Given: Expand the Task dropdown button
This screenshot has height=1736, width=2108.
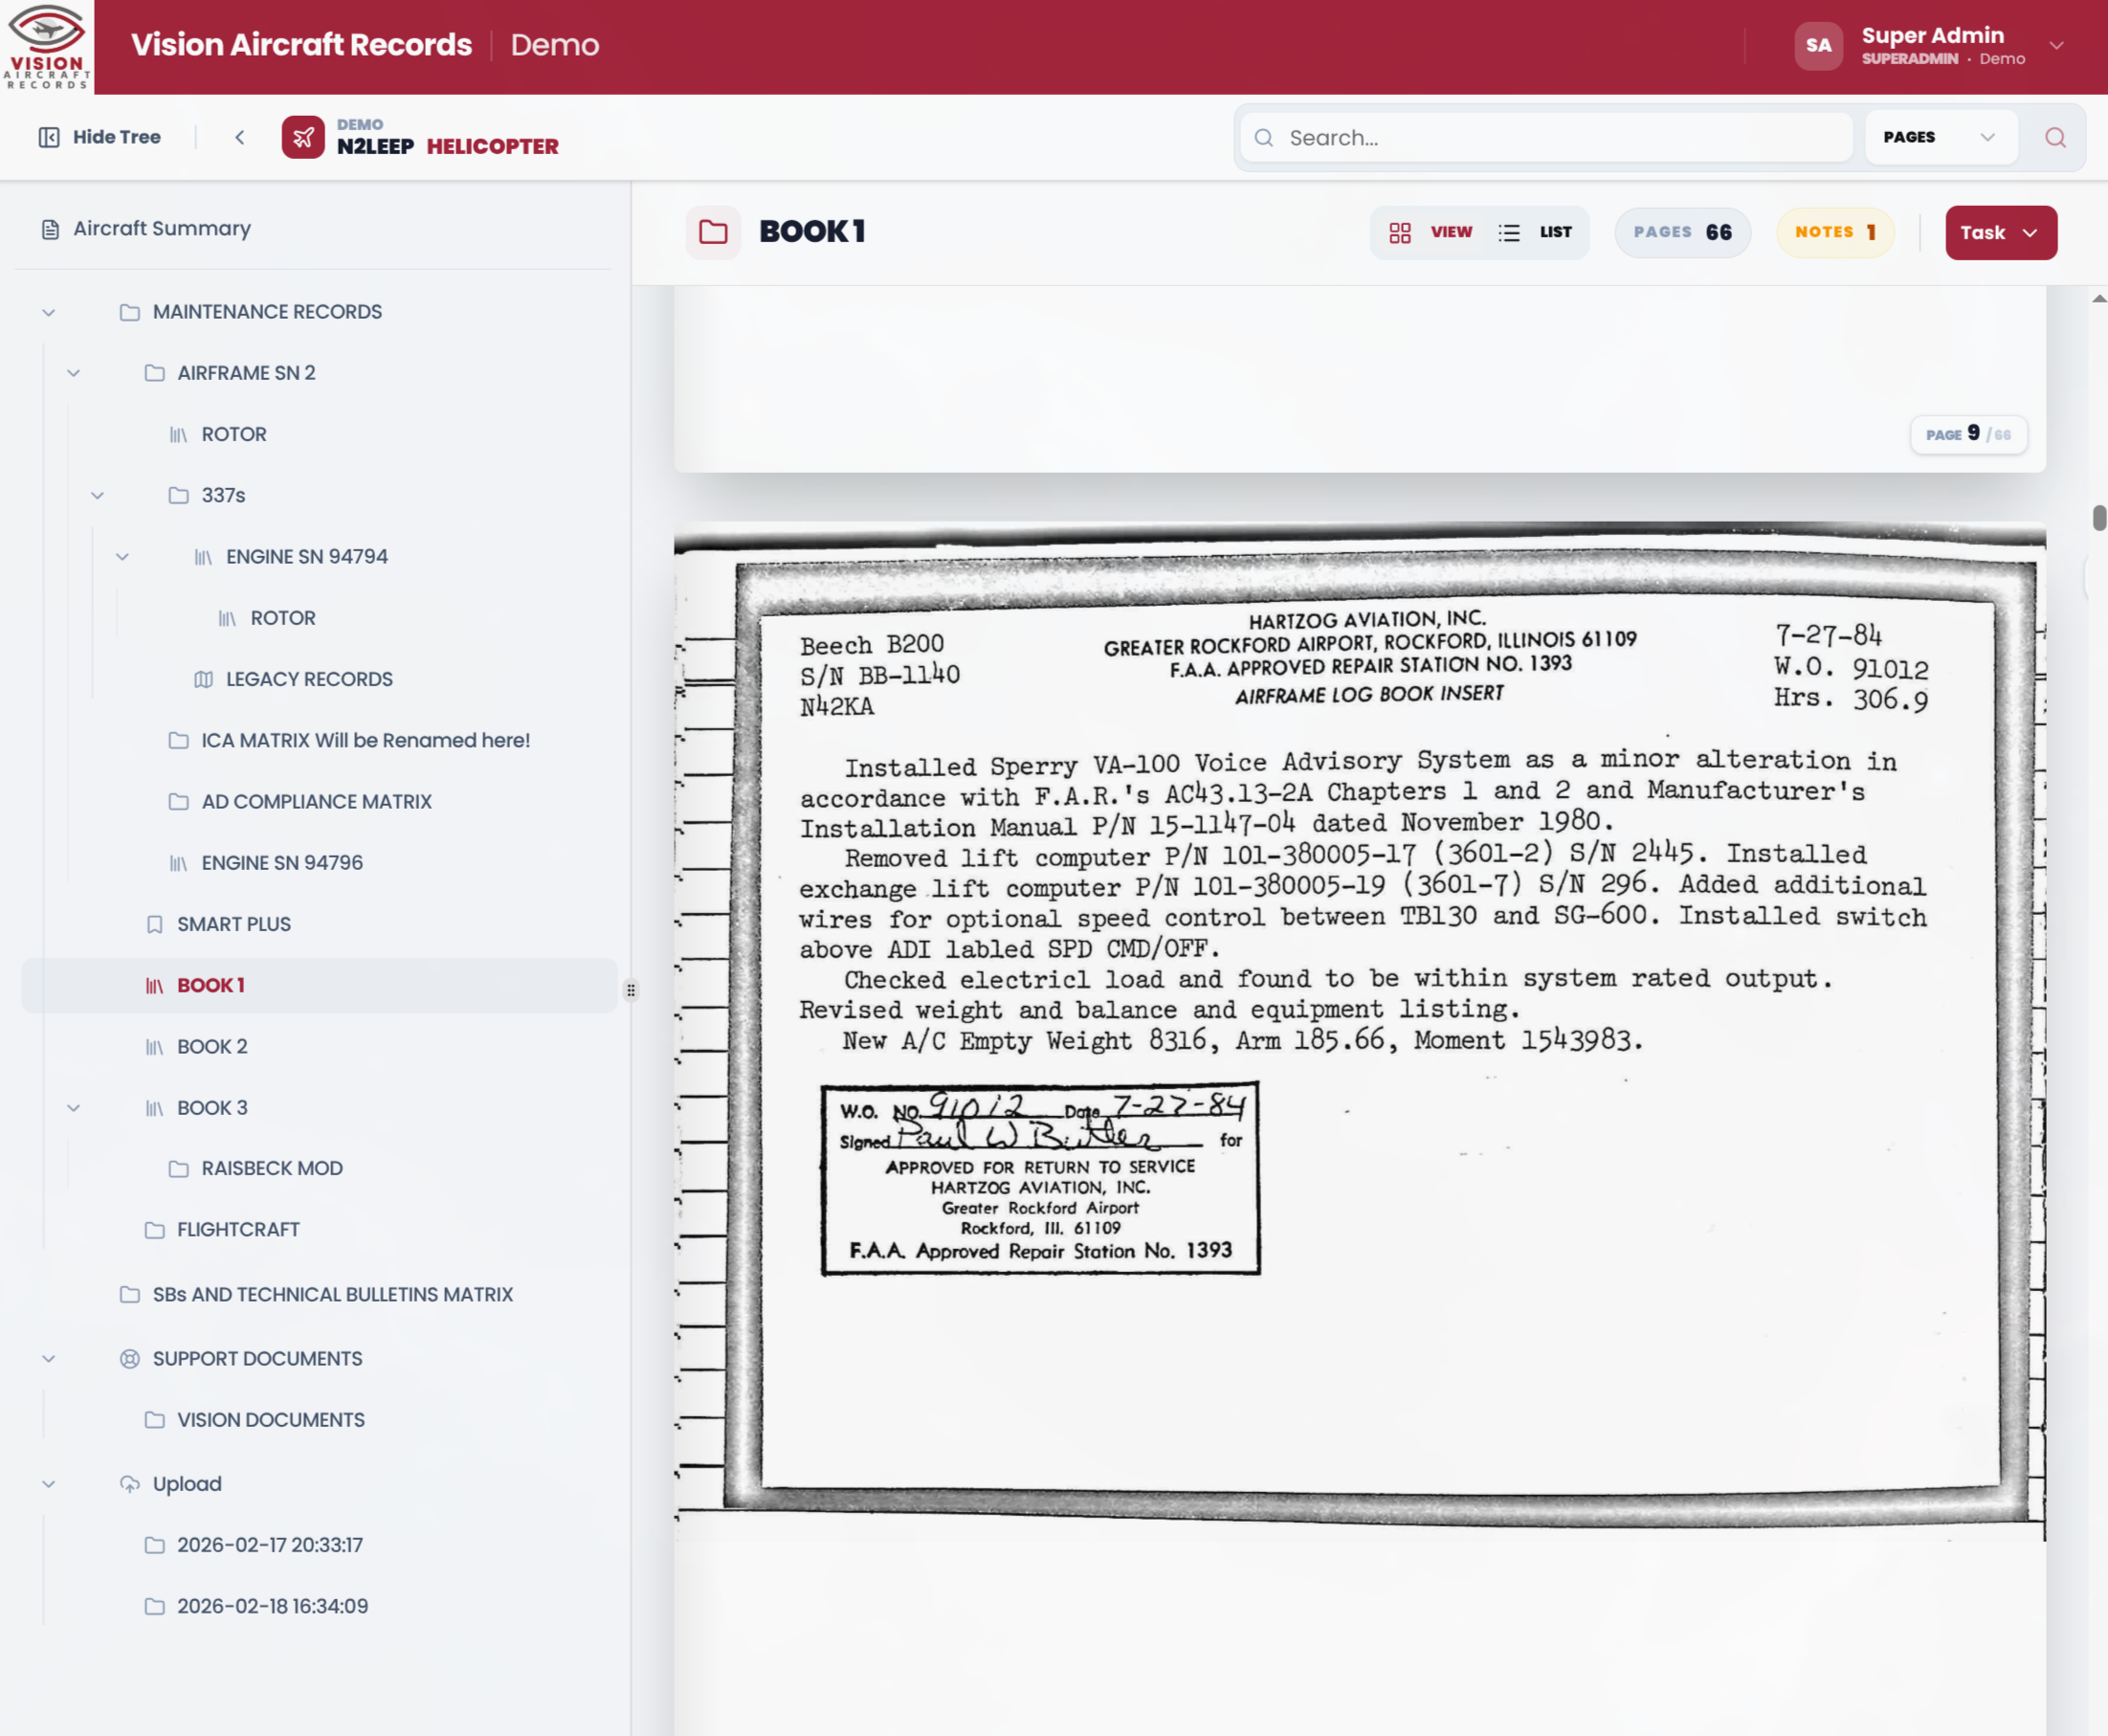Looking at the screenshot, I should [2000, 232].
